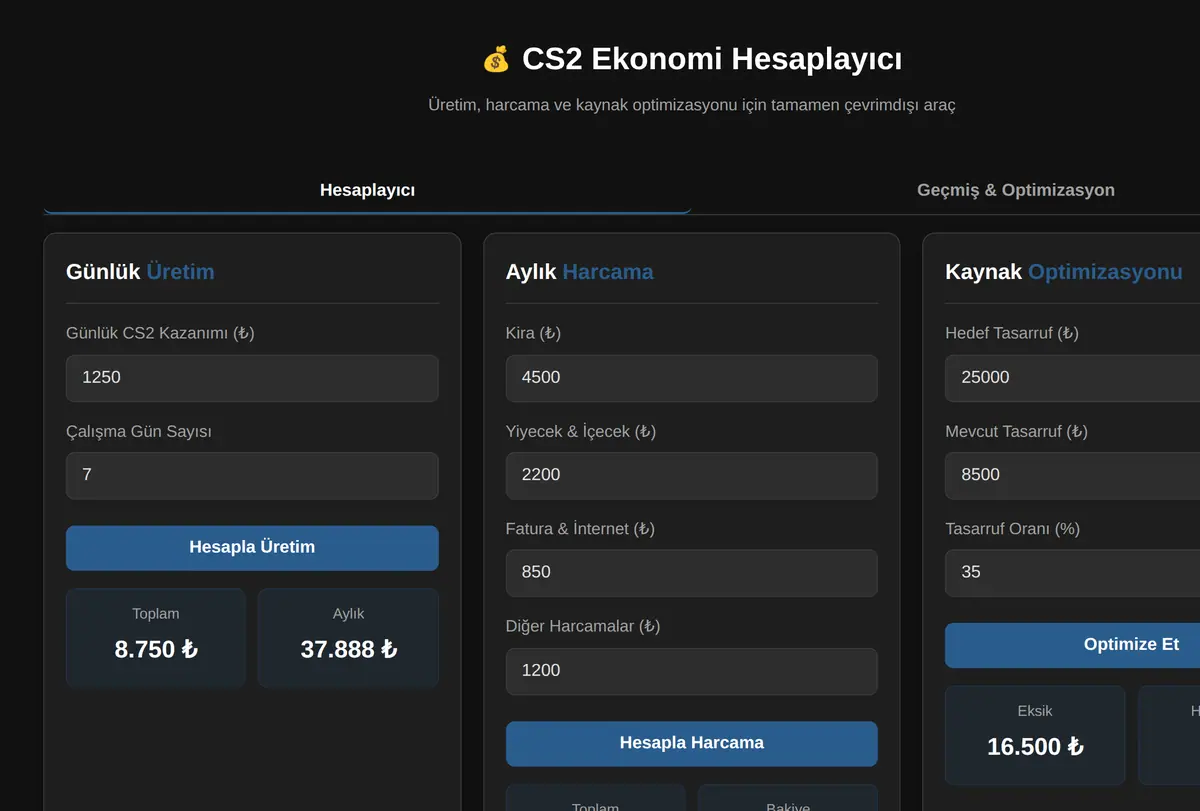Screen dimensions: 1200x811
Task: Click the Optimize Et button
Action: point(1072,645)
